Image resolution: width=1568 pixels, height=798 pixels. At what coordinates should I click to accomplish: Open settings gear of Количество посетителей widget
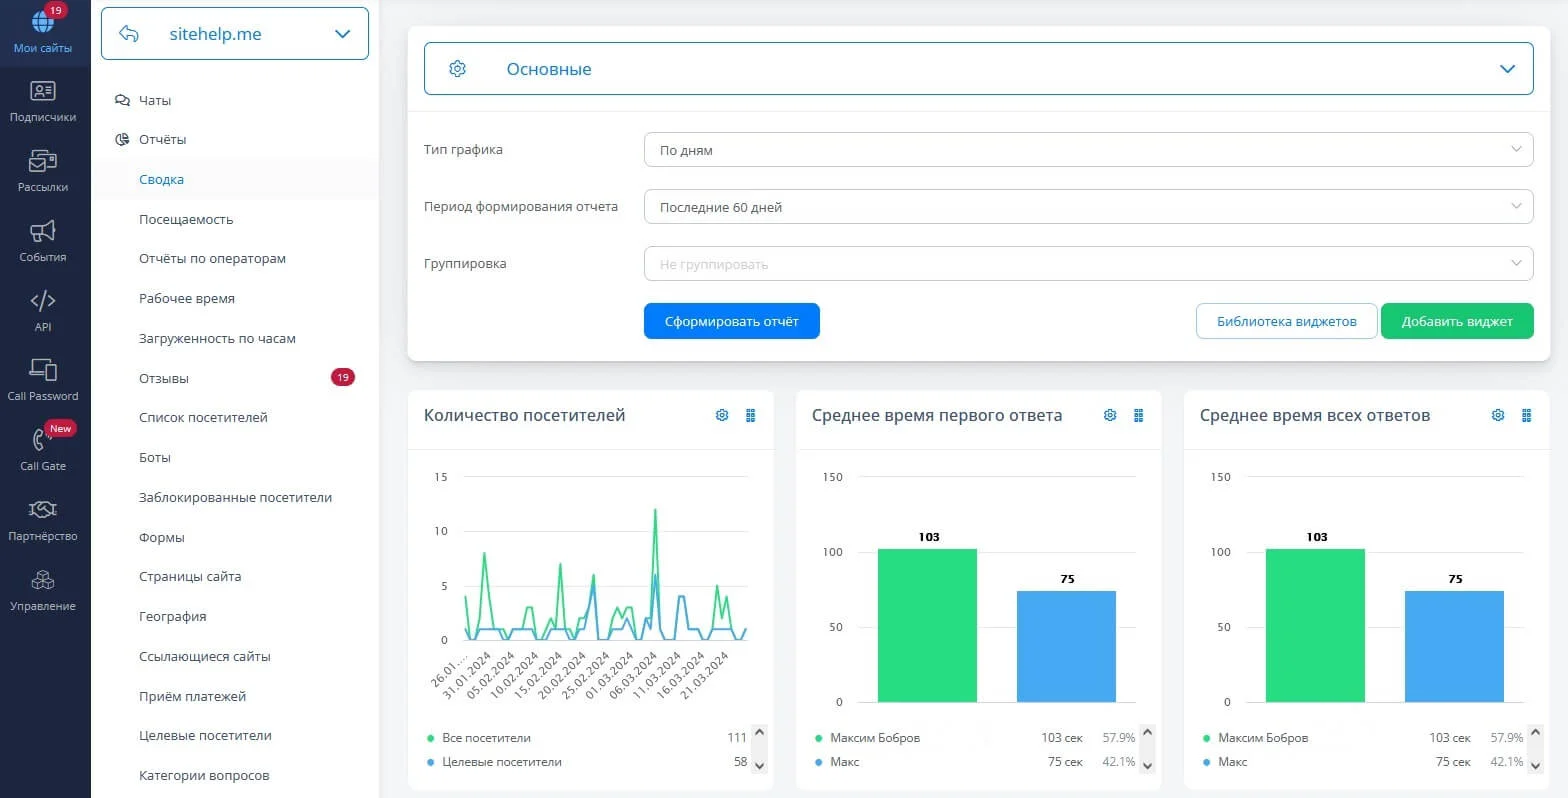(722, 416)
